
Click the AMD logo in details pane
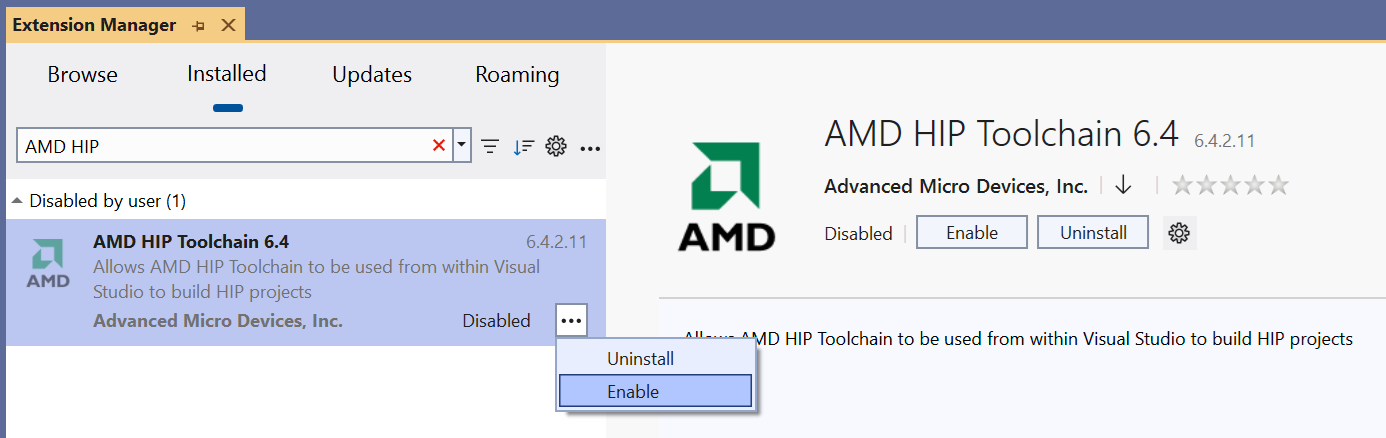(725, 195)
